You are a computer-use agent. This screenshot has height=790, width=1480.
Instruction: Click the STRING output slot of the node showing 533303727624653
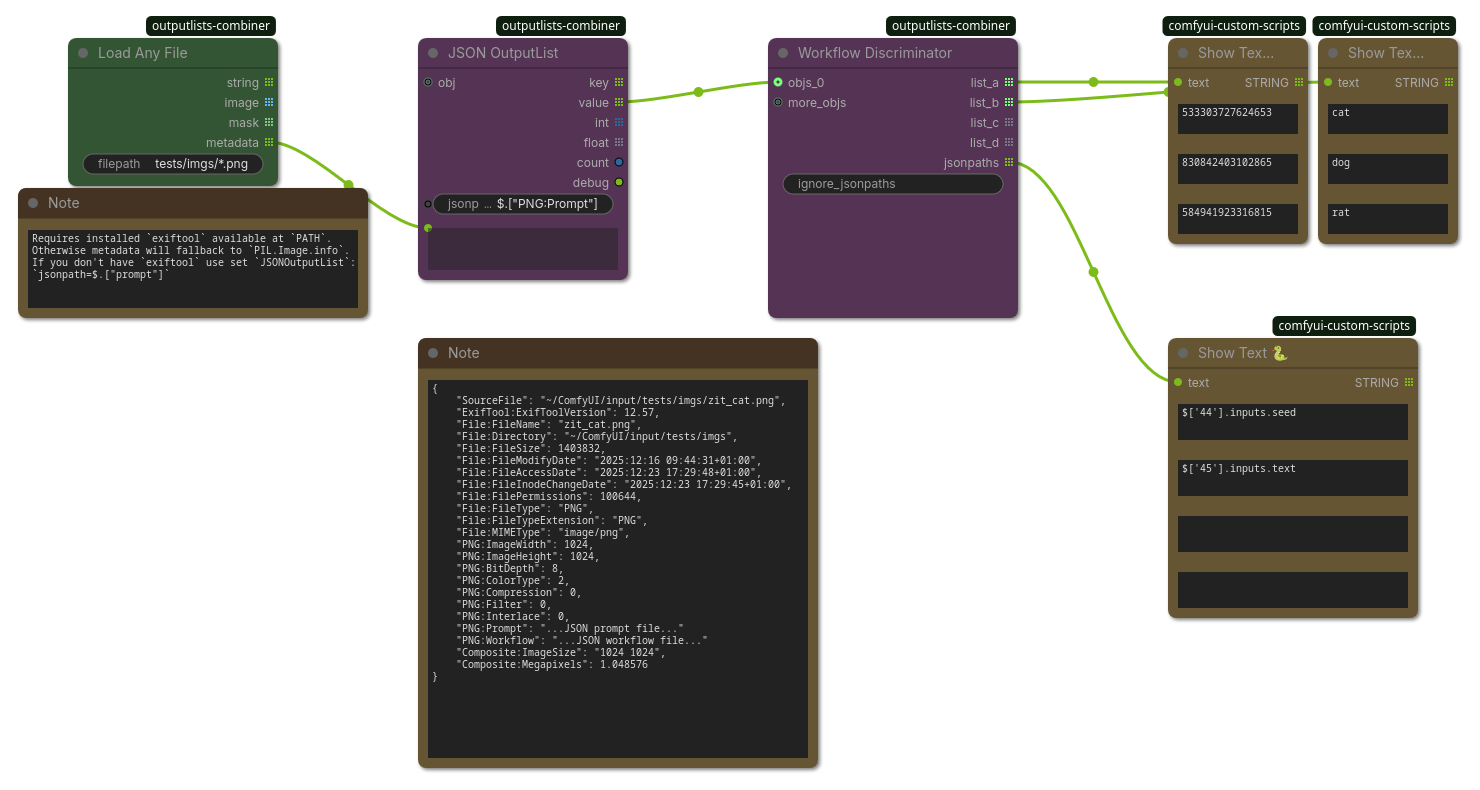pos(1299,83)
